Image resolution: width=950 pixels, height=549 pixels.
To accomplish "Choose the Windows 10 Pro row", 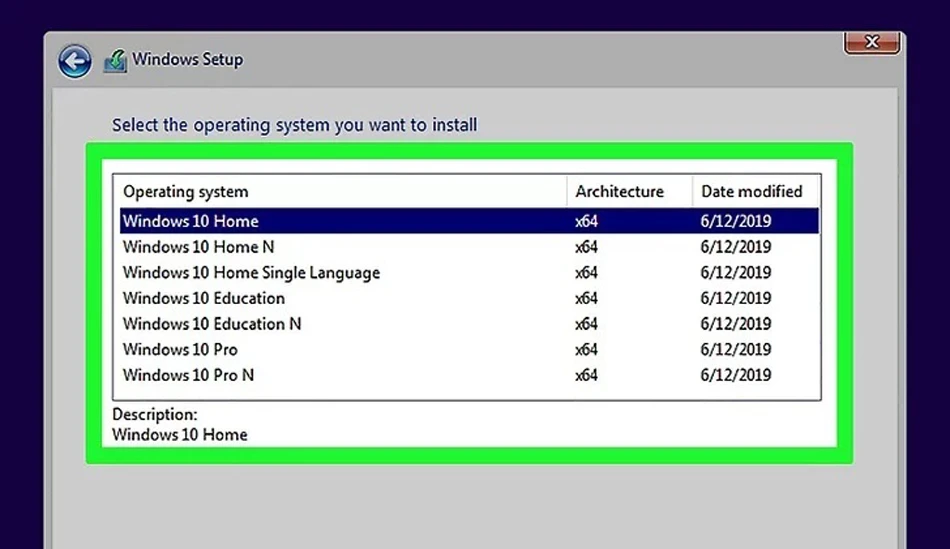I will pyautogui.click(x=469, y=350).
